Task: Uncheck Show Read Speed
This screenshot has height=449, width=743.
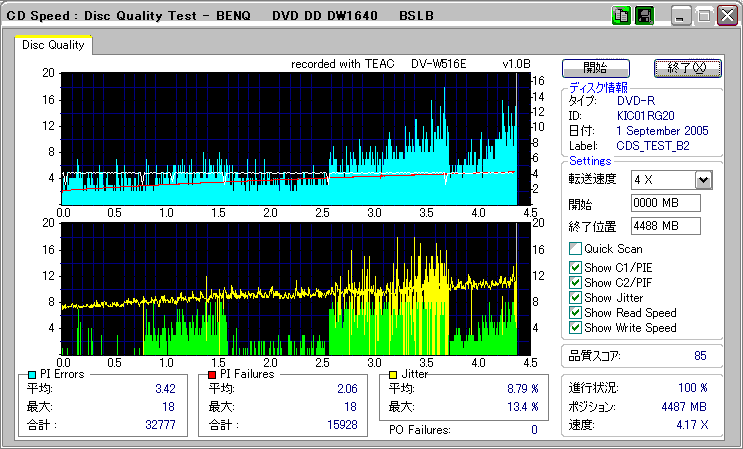Action: click(x=575, y=312)
